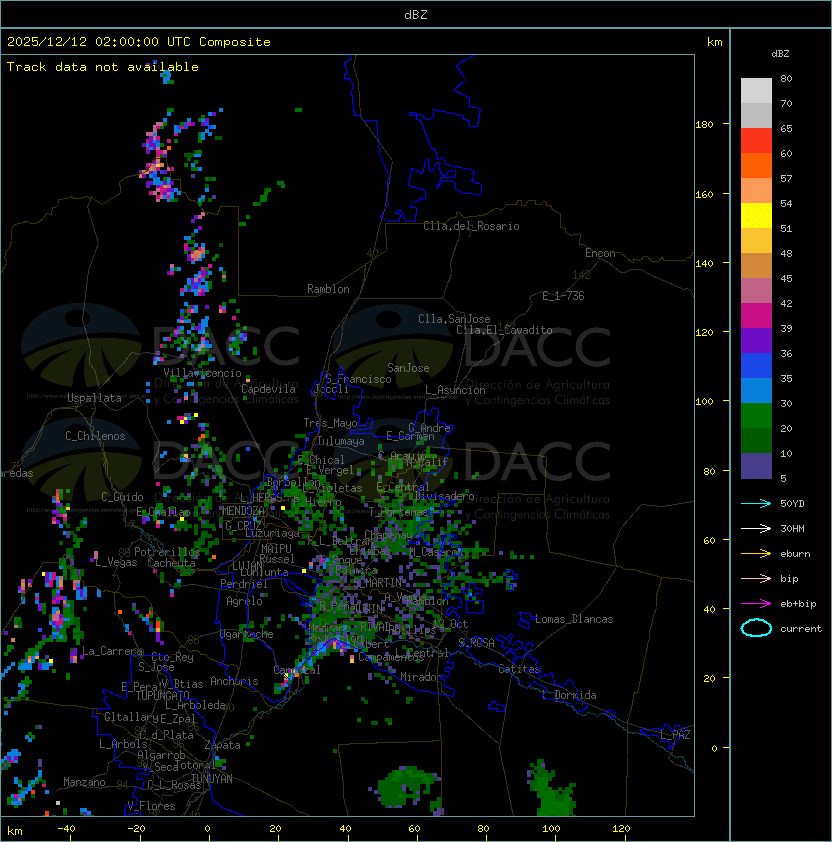This screenshot has width=832, height=842.
Task: Click the TUNUYAN label
Action: point(212,779)
